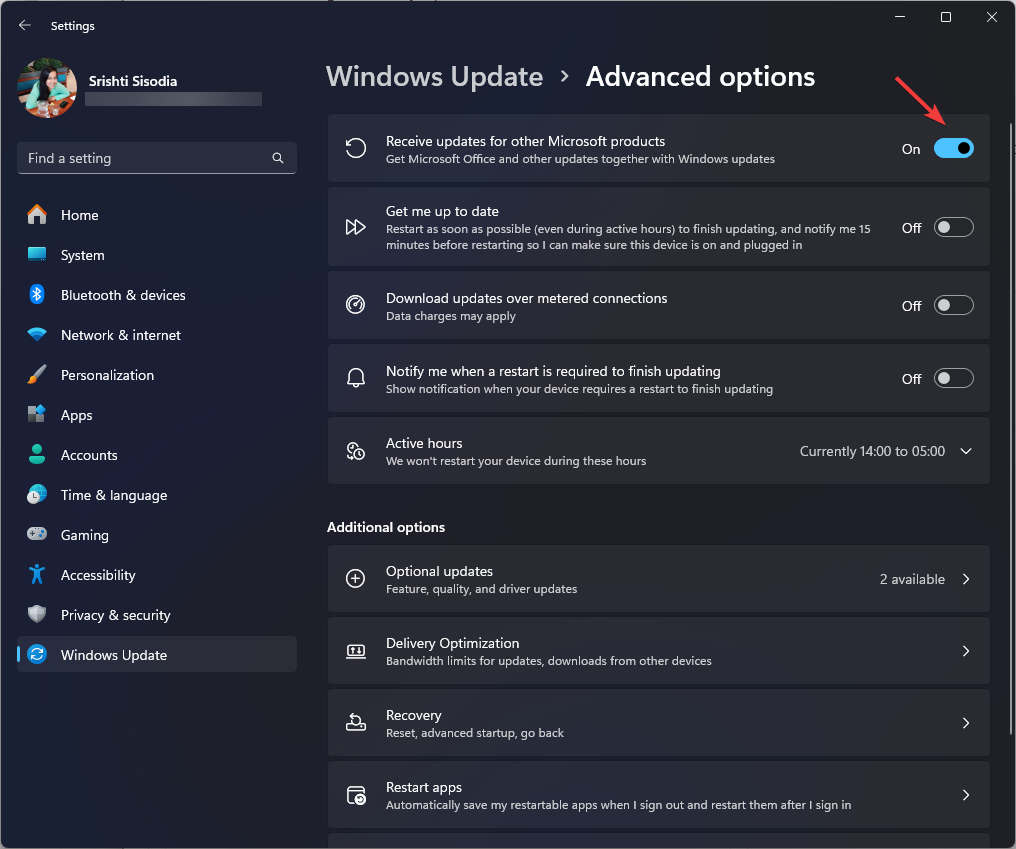Go back using the back arrow icon
Screen dimensions: 1016x849
click(x=25, y=25)
